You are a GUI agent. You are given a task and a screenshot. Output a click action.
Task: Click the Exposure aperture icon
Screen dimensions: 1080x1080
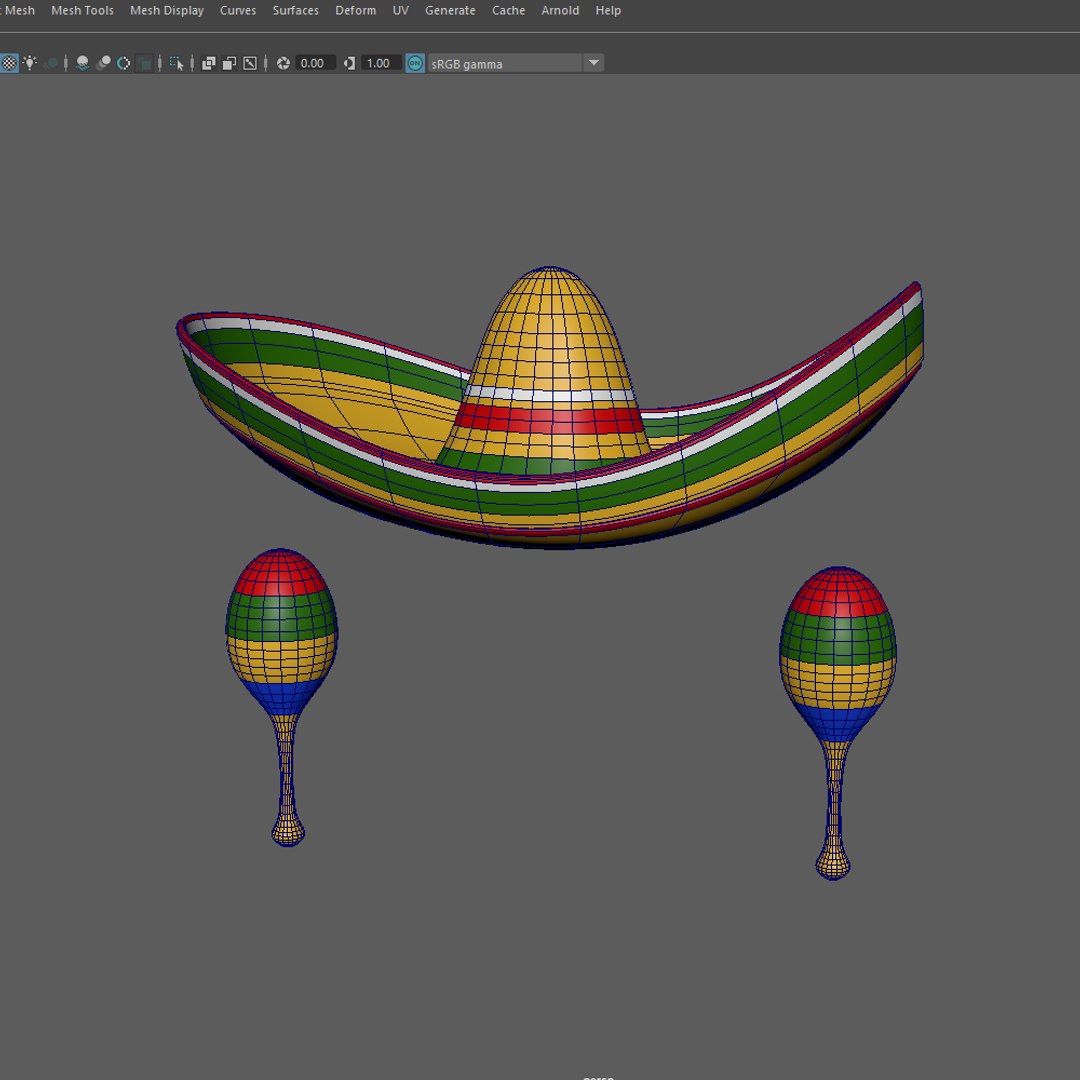(x=283, y=63)
